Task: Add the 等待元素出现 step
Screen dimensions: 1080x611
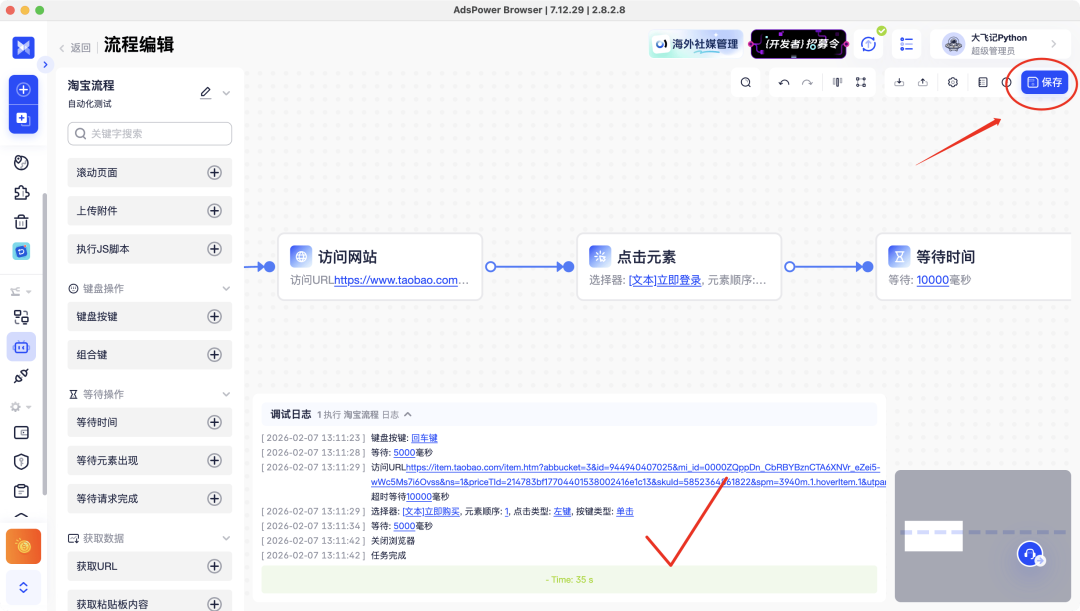Action: click(214, 460)
